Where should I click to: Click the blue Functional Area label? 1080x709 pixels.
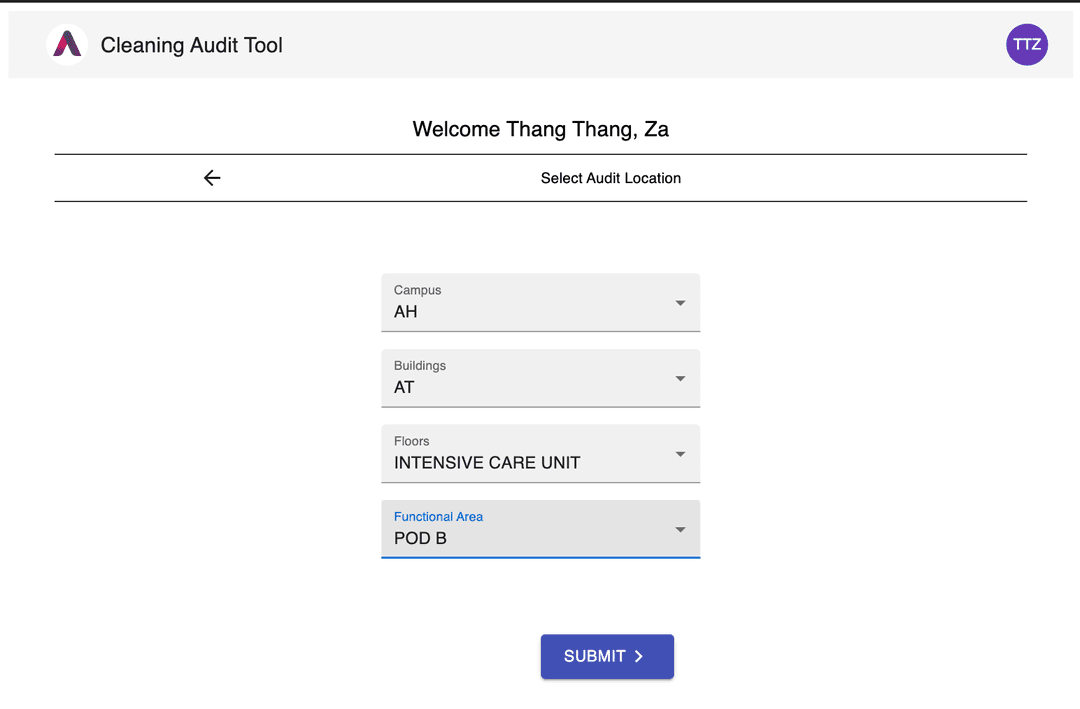pos(438,516)
